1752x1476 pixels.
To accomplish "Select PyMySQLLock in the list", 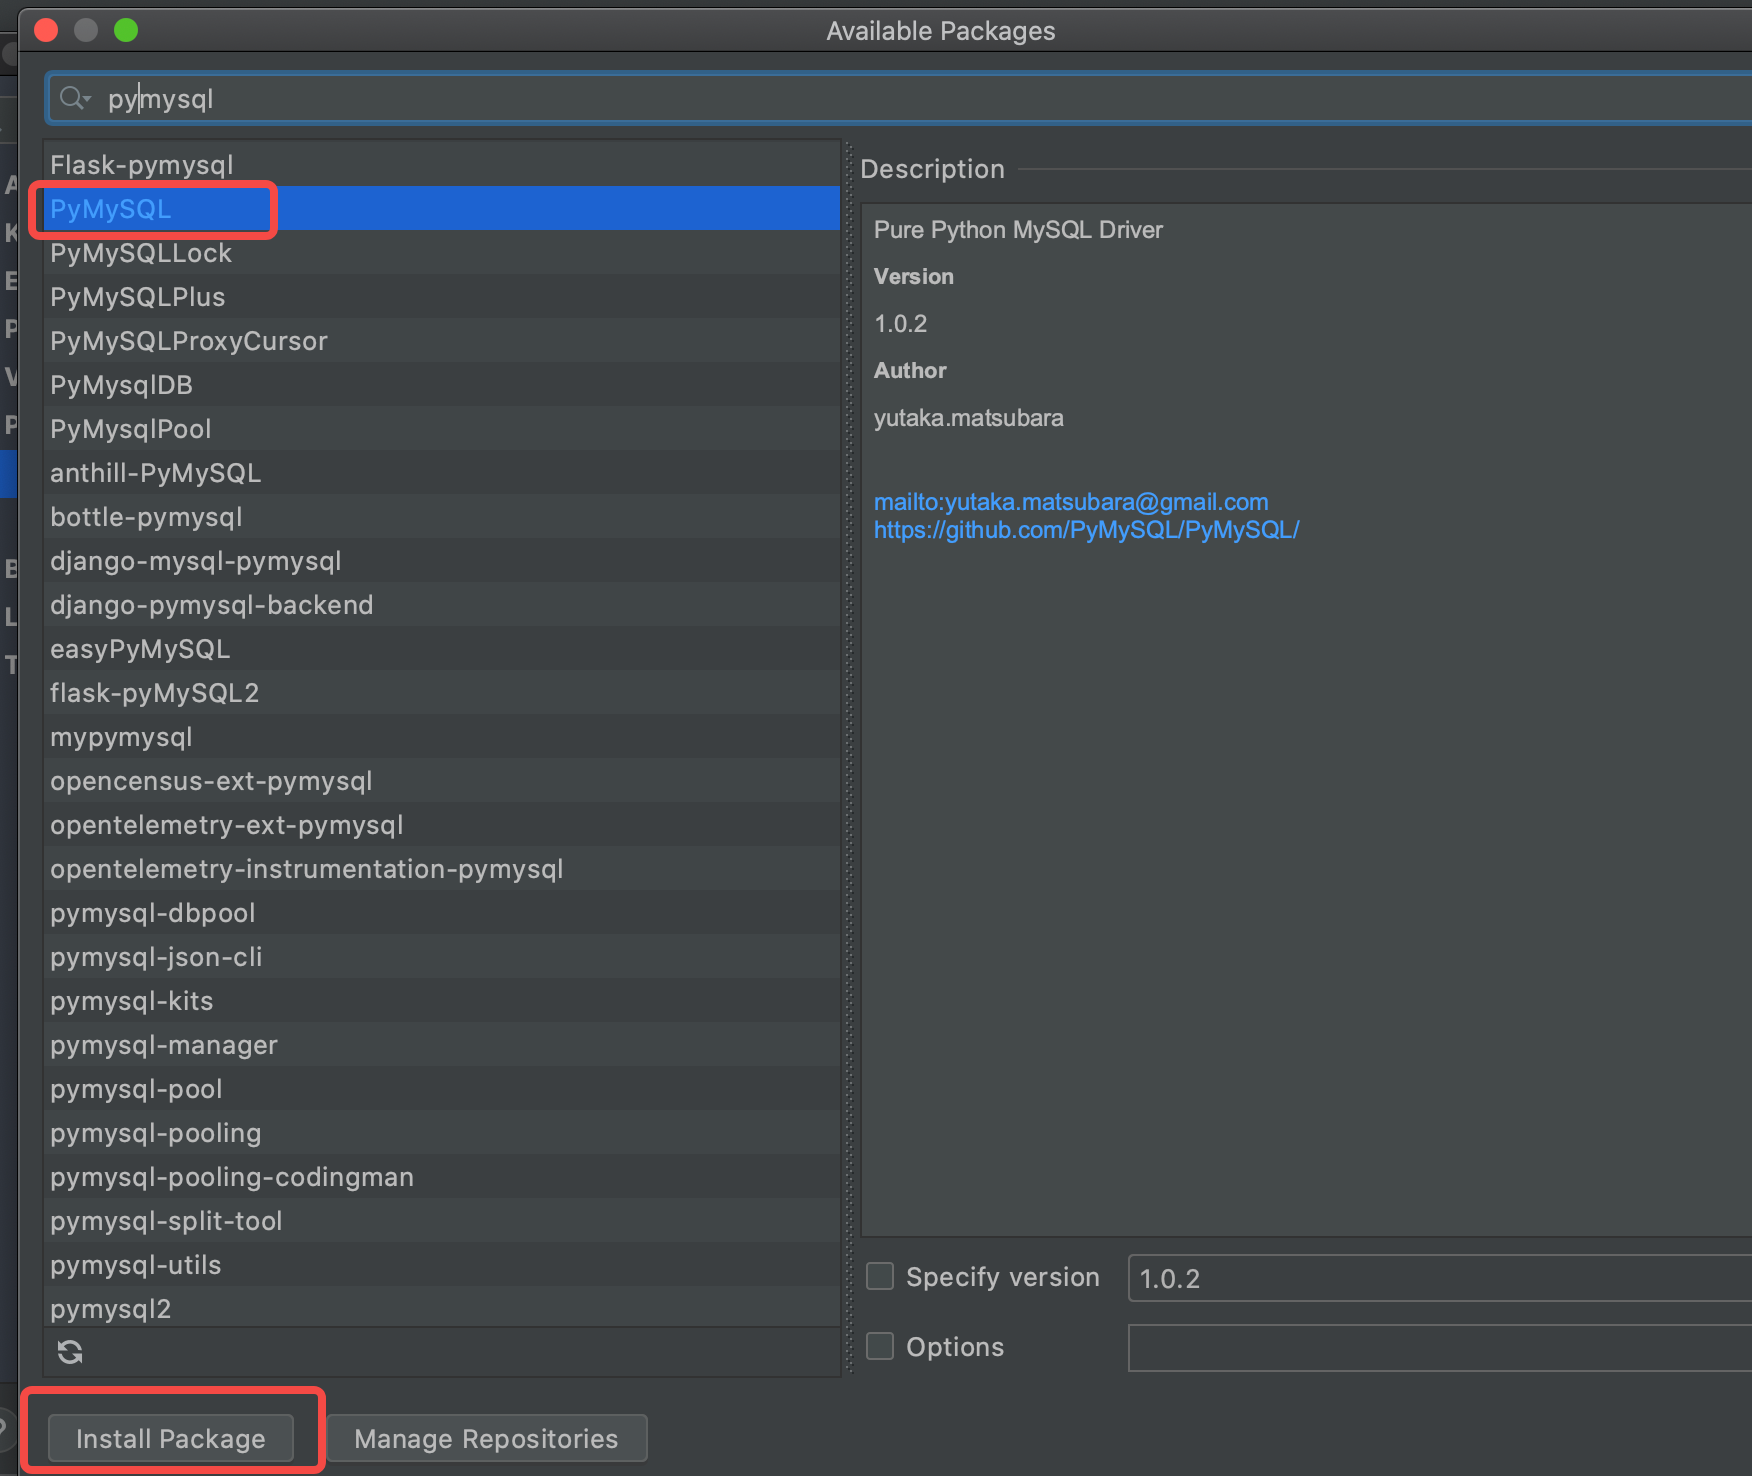I will coord(442,252).
